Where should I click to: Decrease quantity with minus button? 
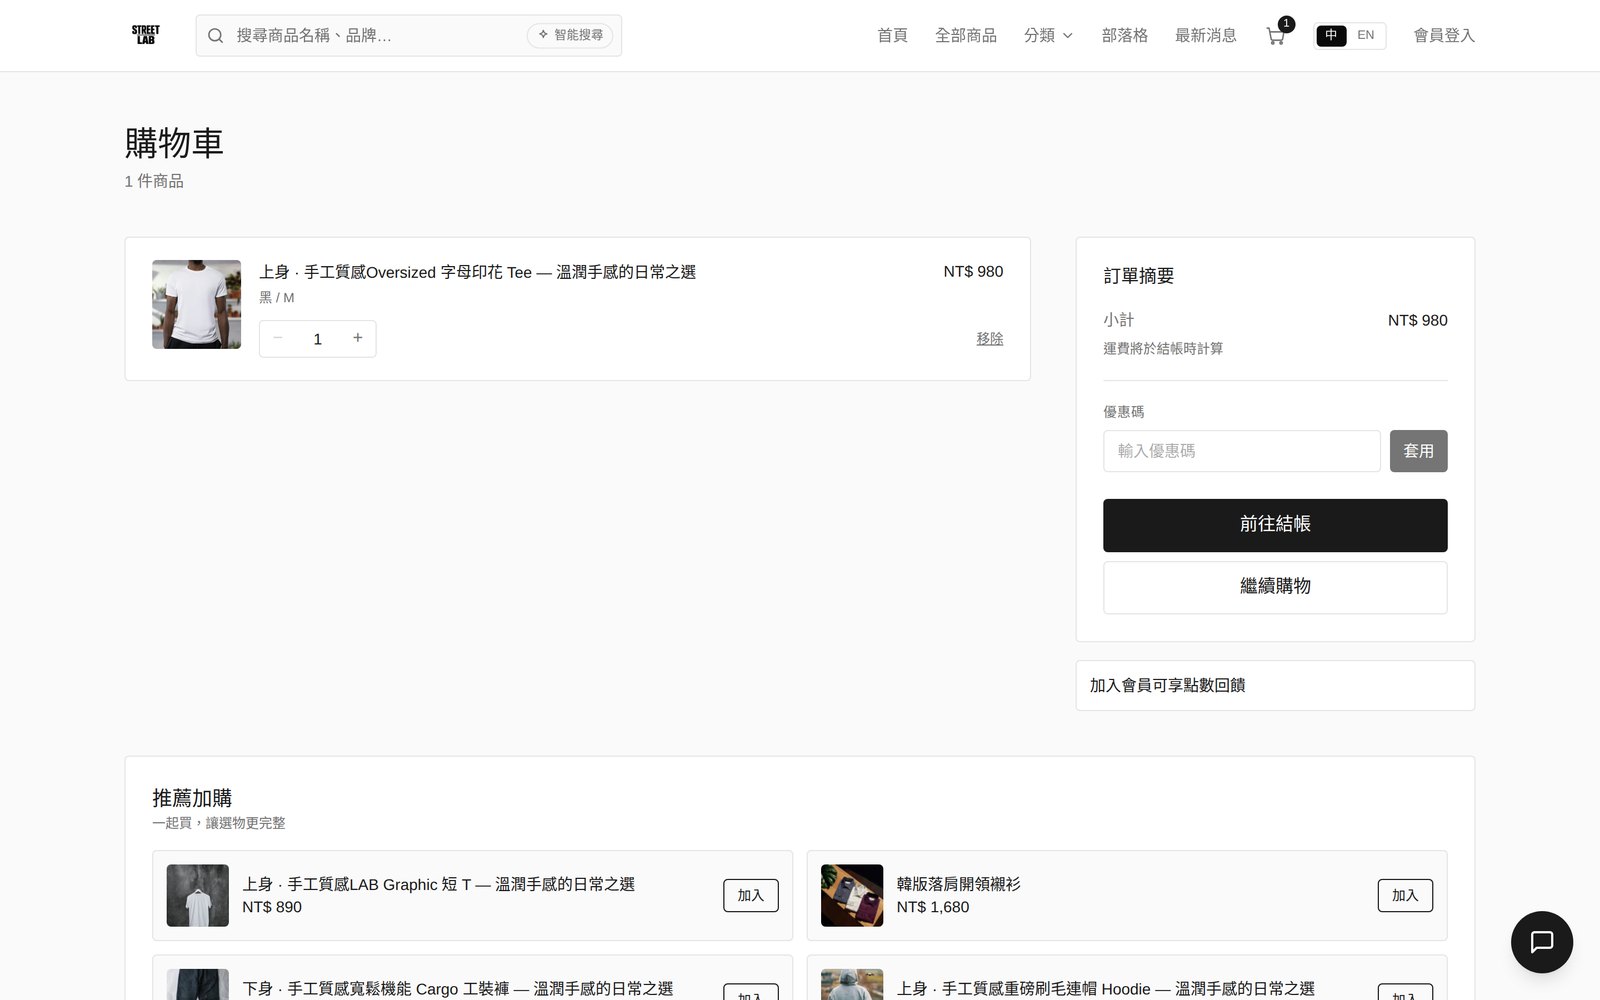[278, 339]
